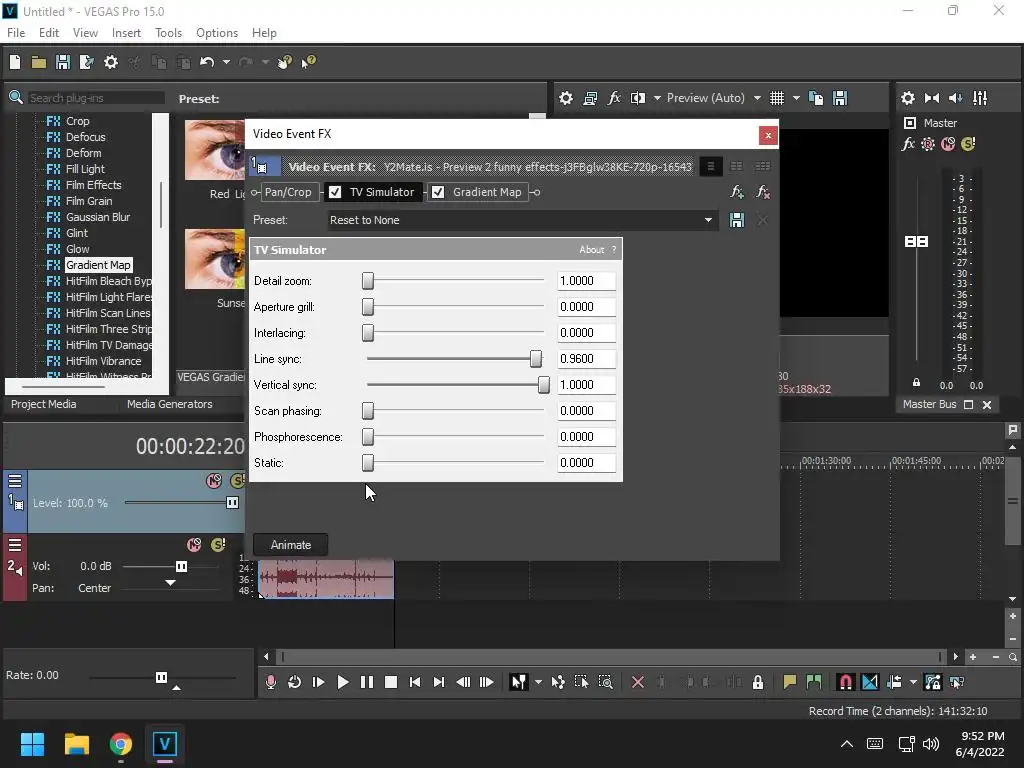
Task: Click the About link in TV Simulator
Action: (592, 249)
